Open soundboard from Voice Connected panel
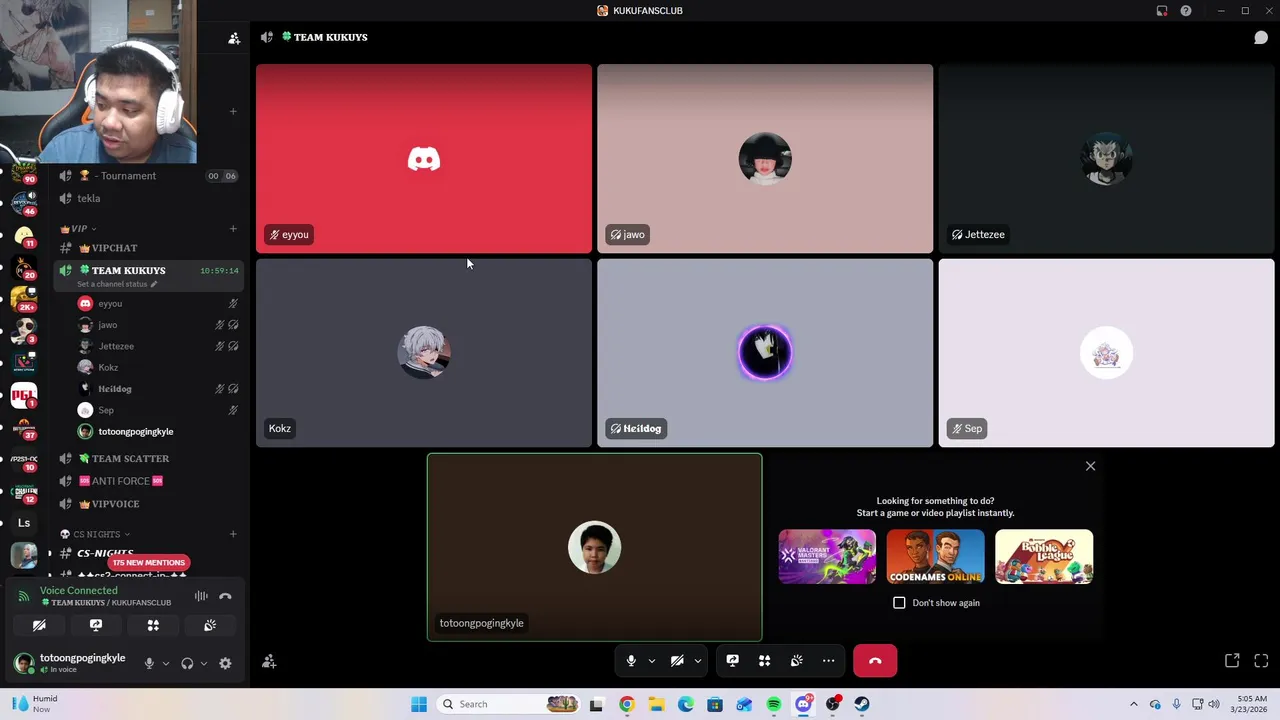The image size is (1280, 720). coord(210,625)
